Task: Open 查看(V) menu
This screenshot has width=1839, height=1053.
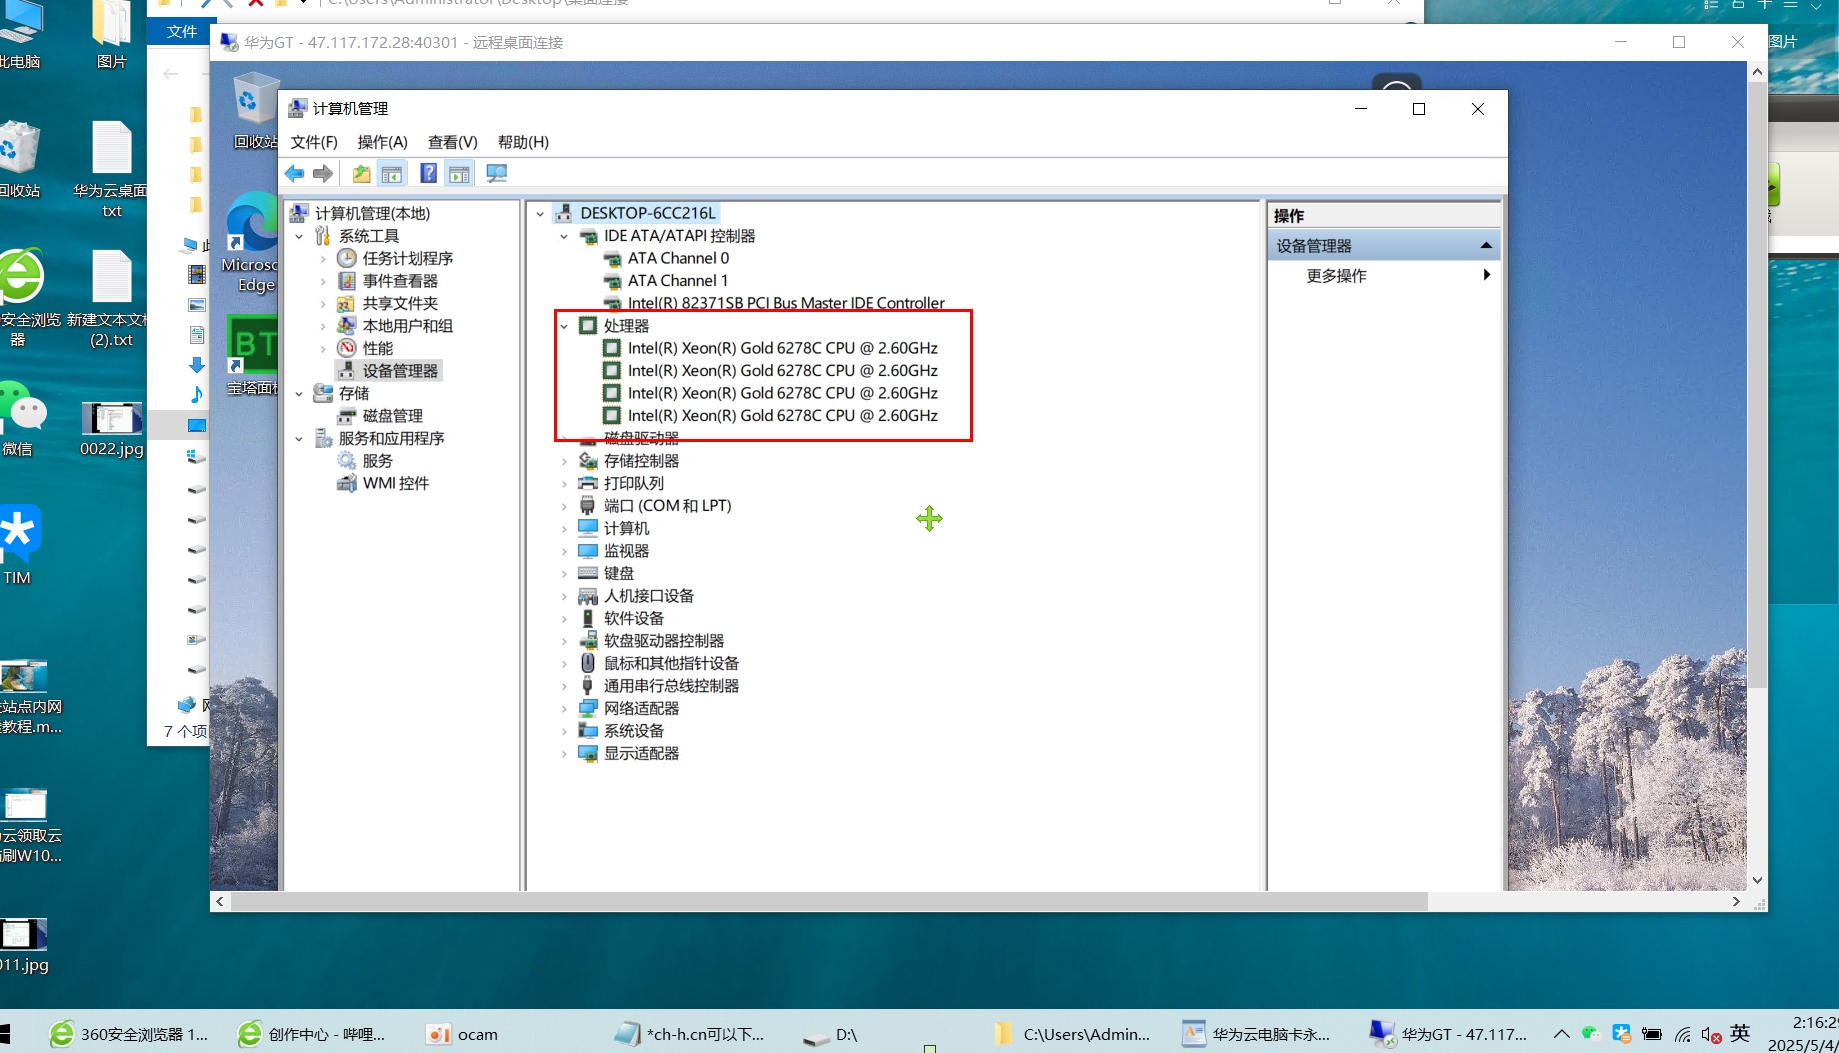Action: tap(452, 142)
